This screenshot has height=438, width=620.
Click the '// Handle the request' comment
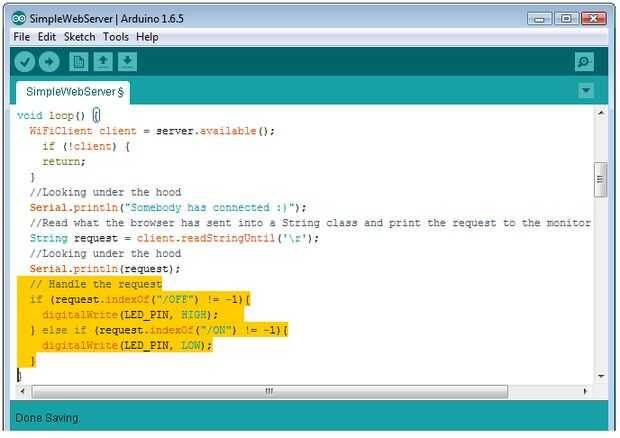click(x=96, y=284)
